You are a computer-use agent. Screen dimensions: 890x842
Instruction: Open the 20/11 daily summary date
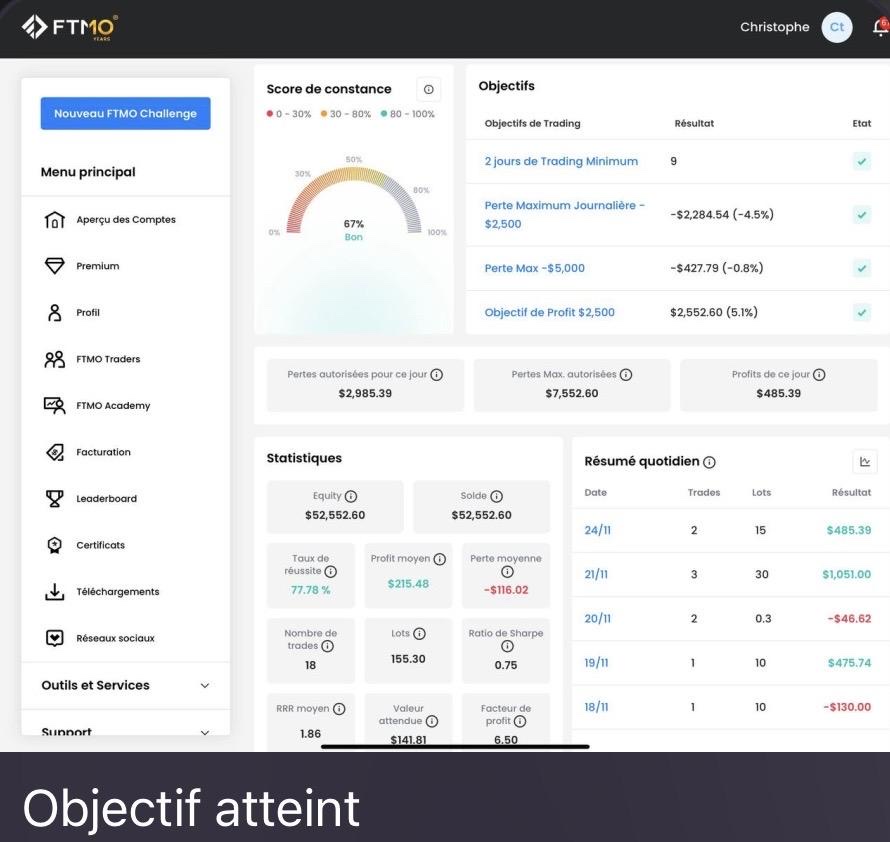tap(597, 618)
